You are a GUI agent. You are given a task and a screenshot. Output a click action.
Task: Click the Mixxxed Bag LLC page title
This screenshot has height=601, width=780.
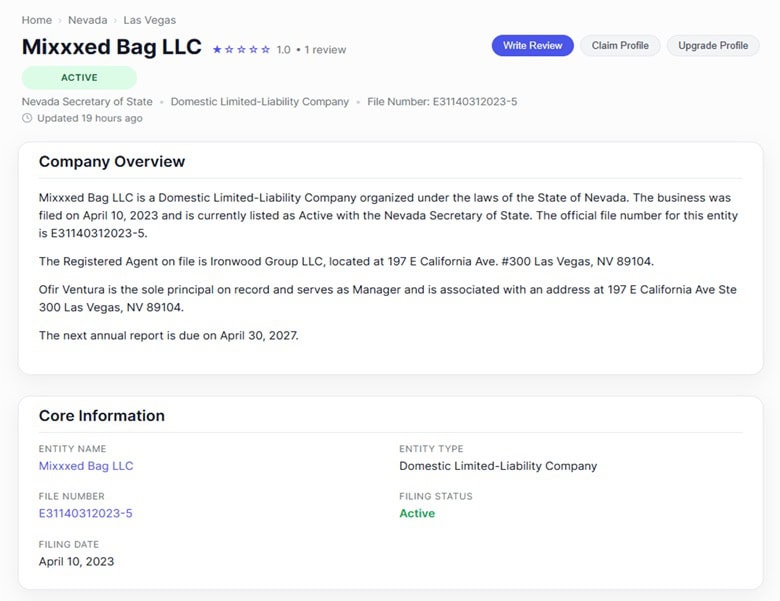click(111, 47)
